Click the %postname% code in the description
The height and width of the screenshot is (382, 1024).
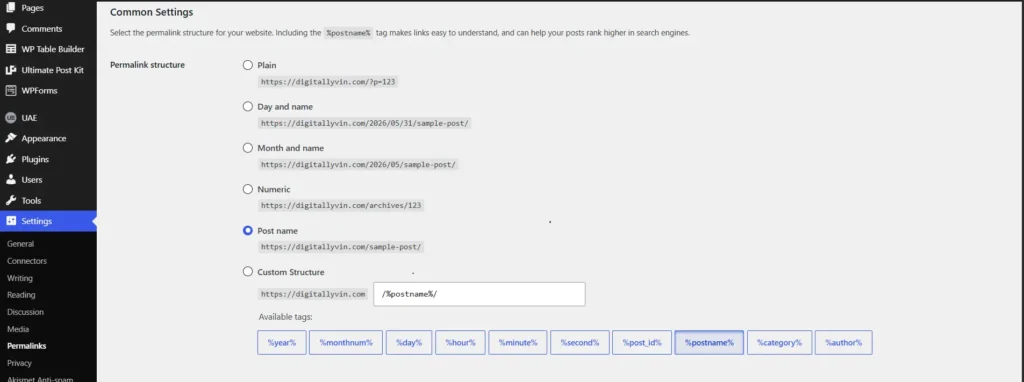(349, 33)
